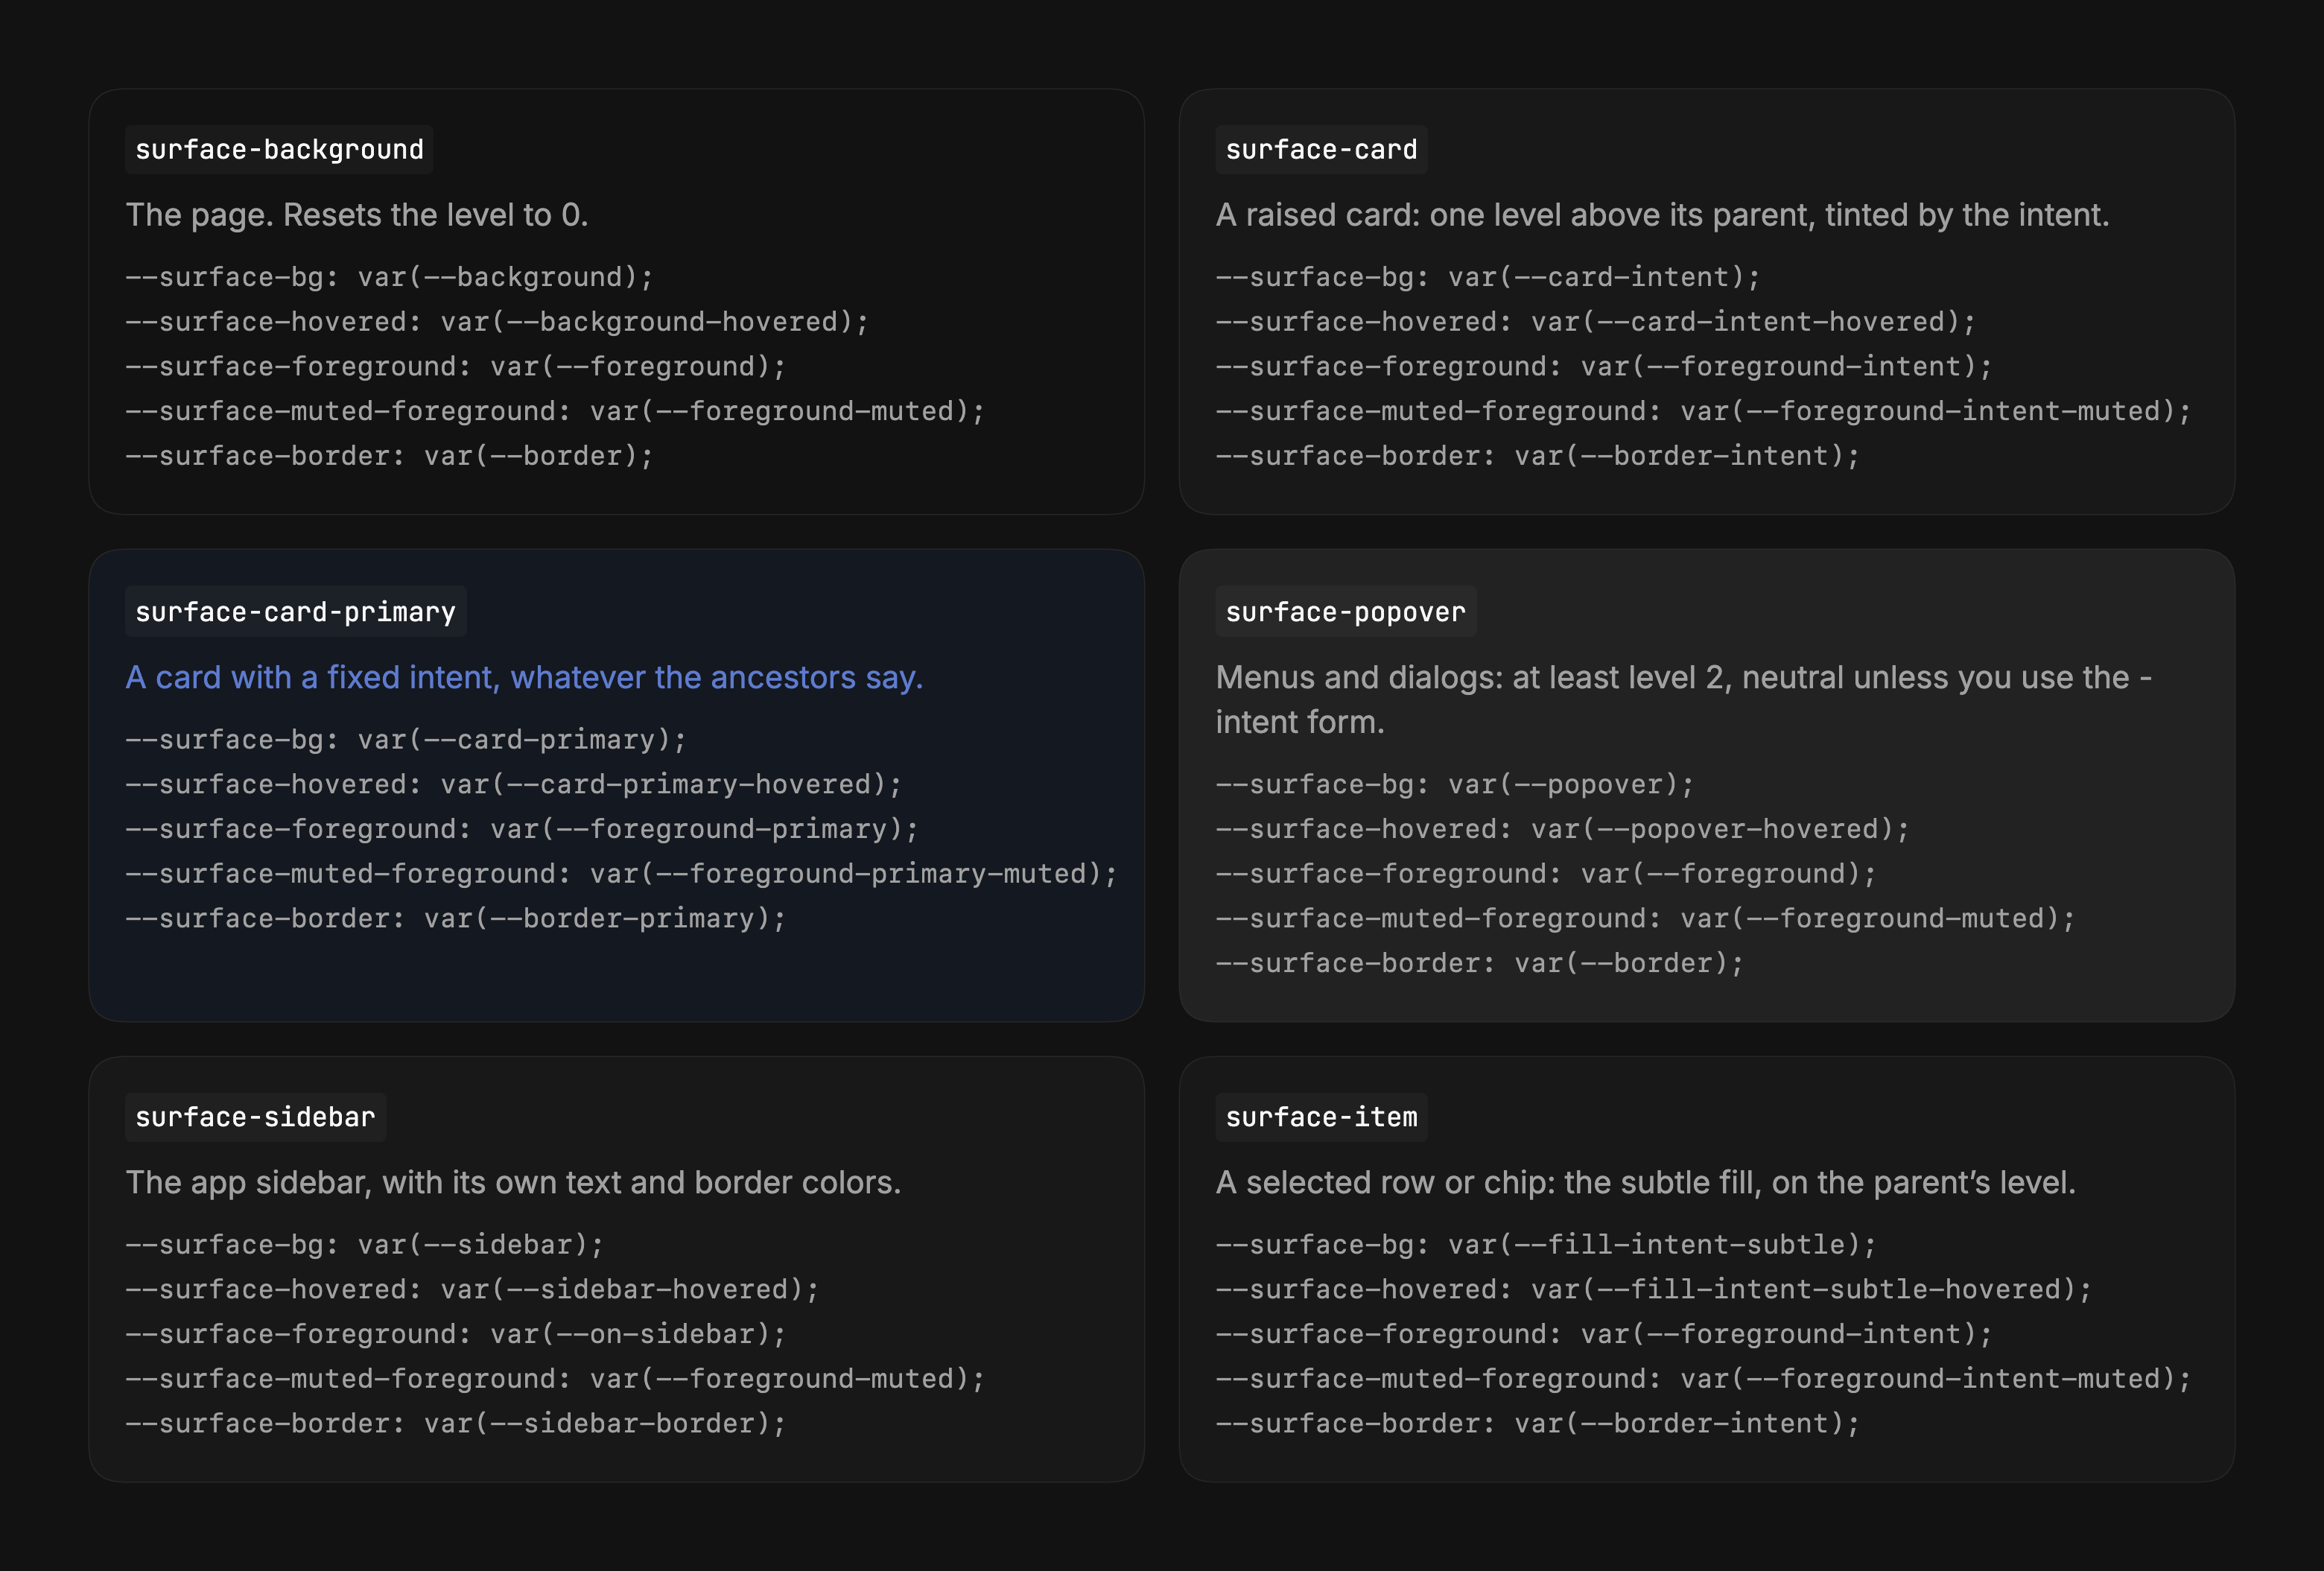Click the '--surface-hovered: var(--sidebar-hovered);' line

pyautogui.click(x=472, y=1290)
